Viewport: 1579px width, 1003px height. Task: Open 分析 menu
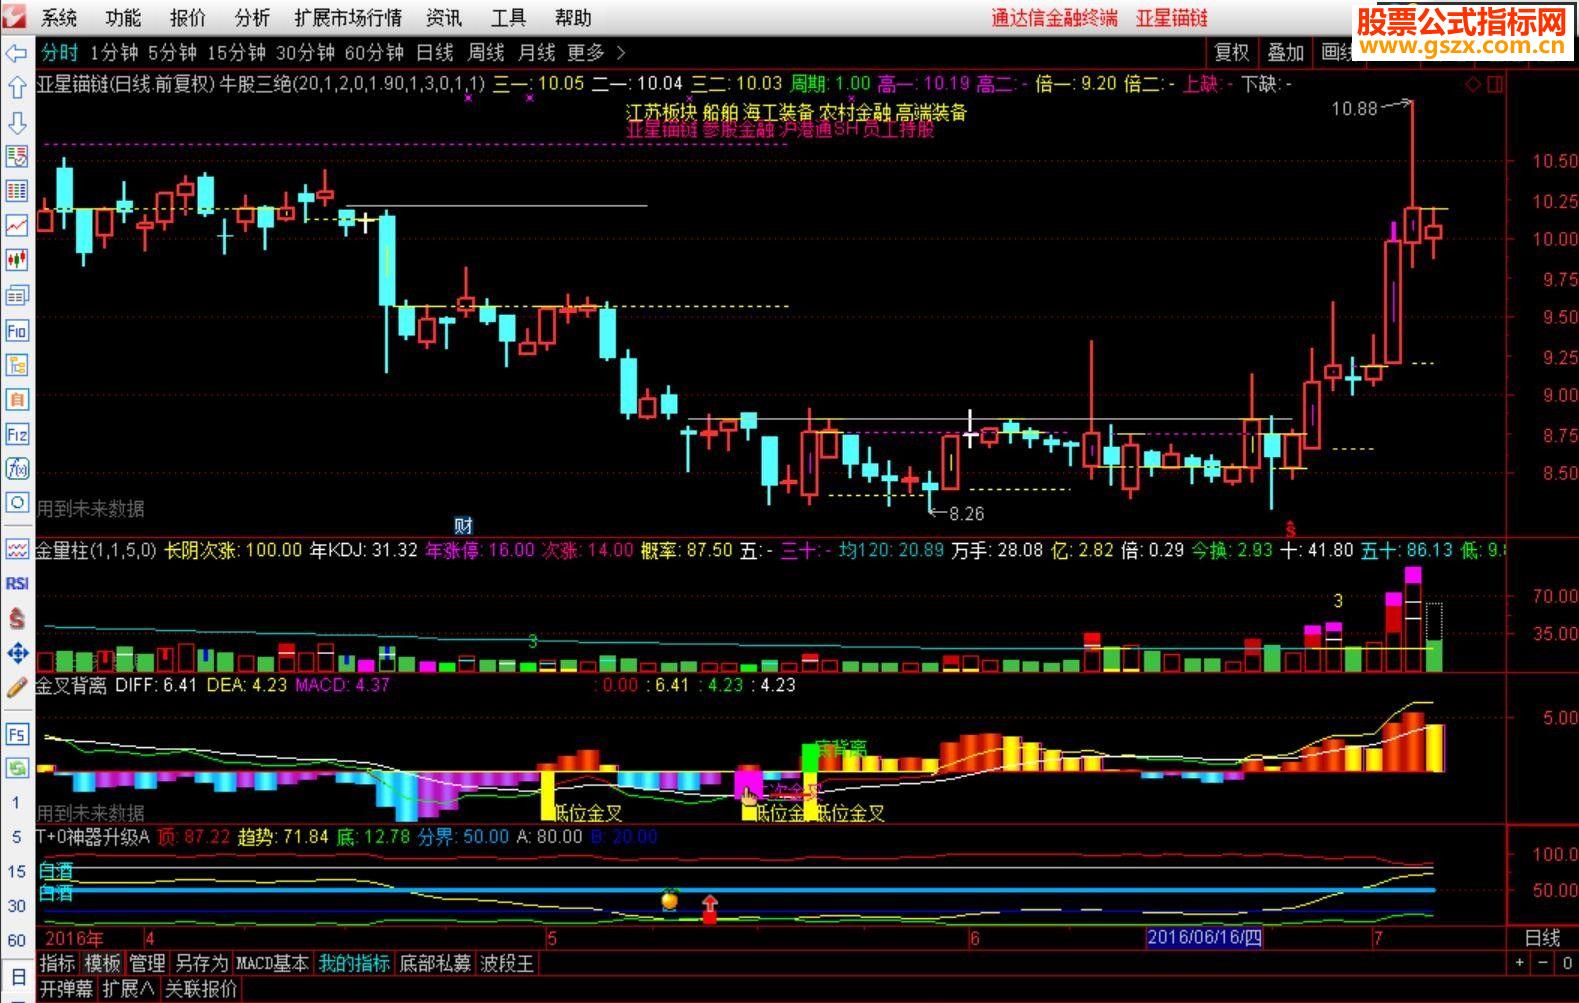coord(252,18)
